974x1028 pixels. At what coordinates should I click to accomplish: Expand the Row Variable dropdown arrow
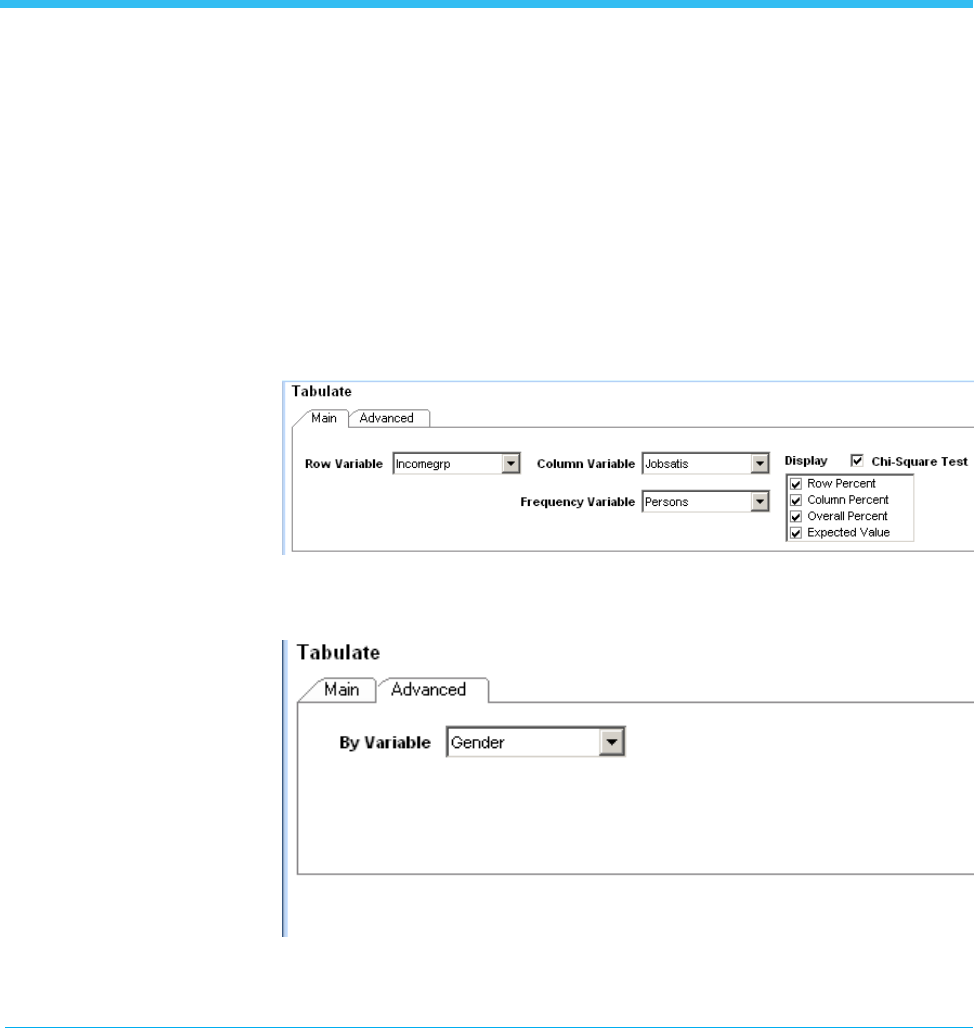click(511, 464)
